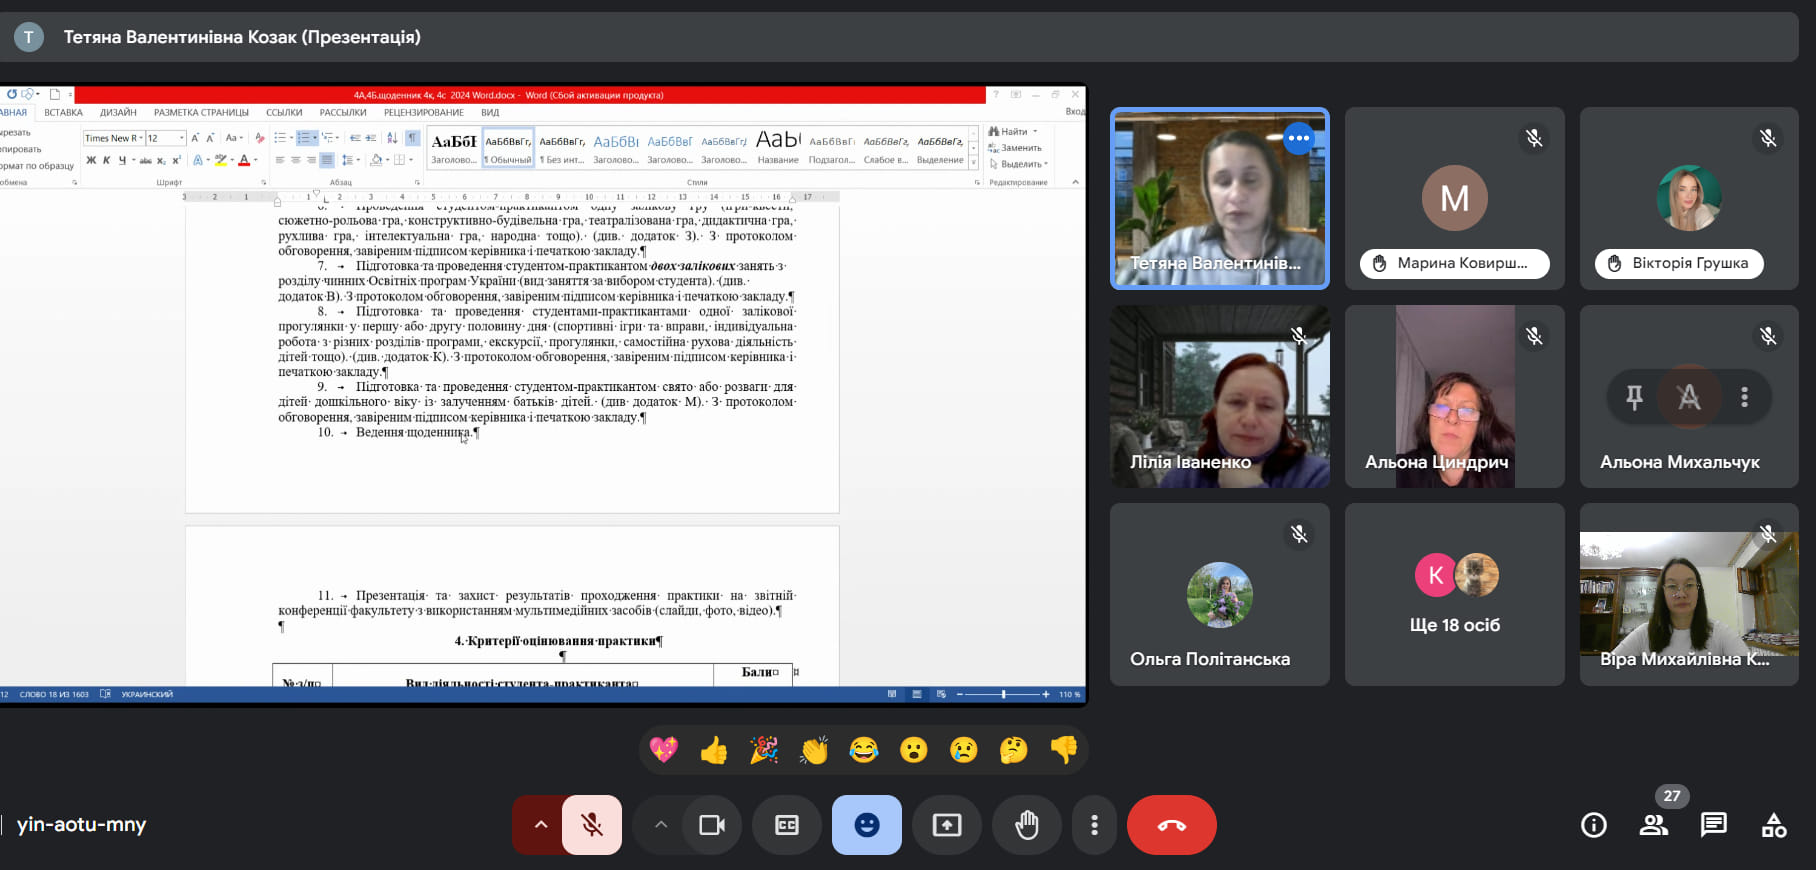
Task: Open the chat panel
Action: (x=1714, y=825)
